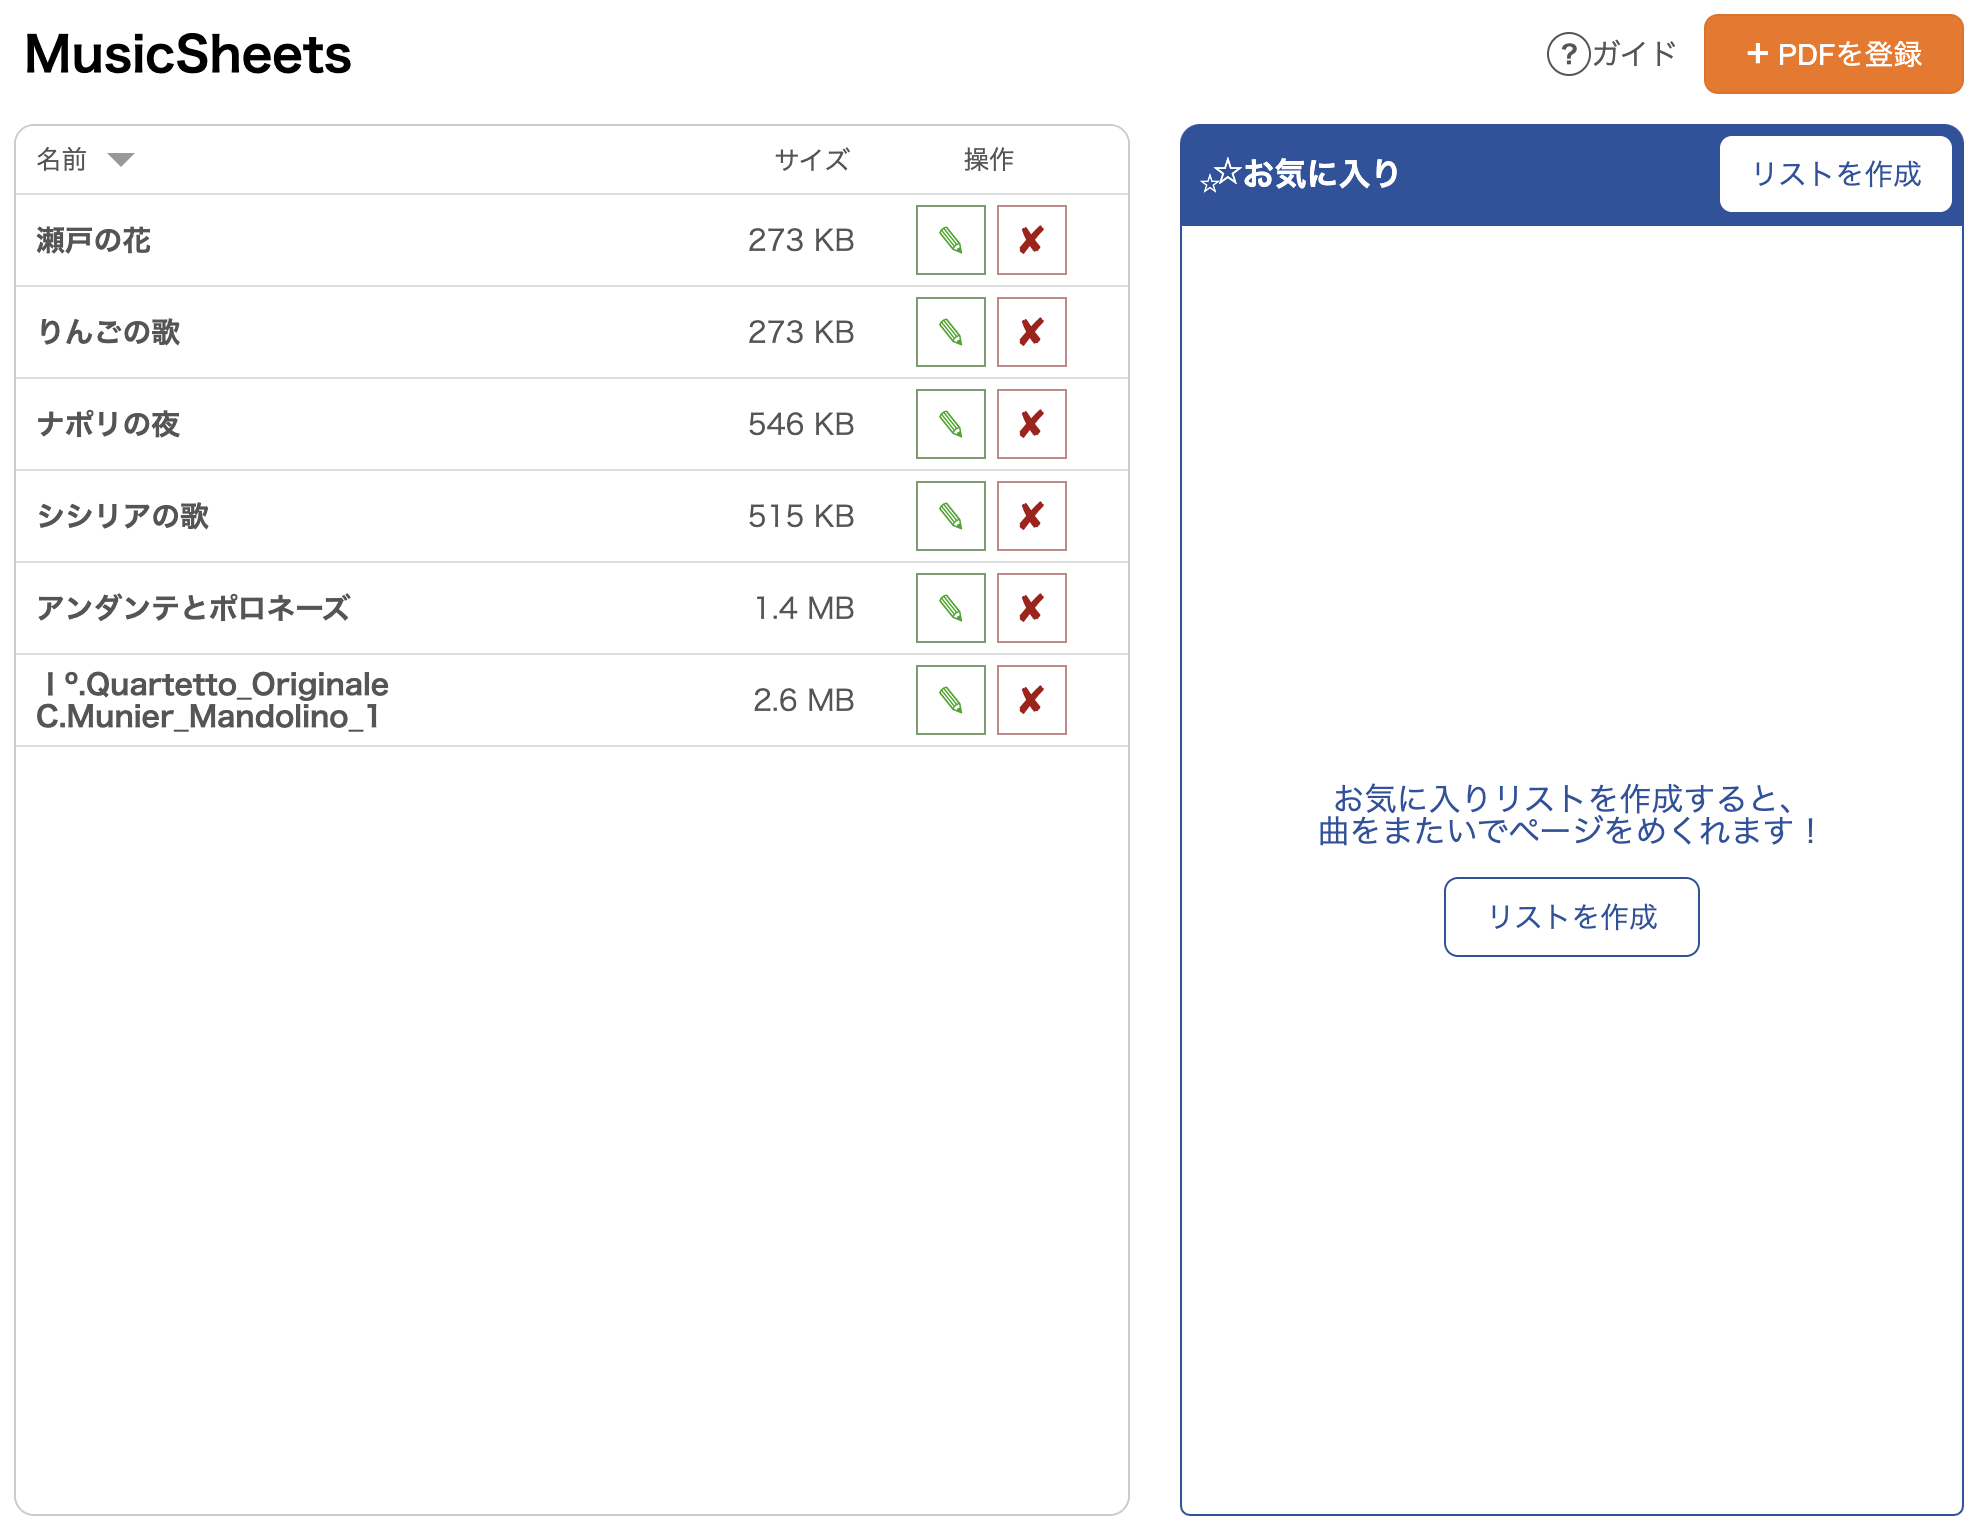
Task: Toggle sort order with the 名前 arrow
Action: (120, 160)
